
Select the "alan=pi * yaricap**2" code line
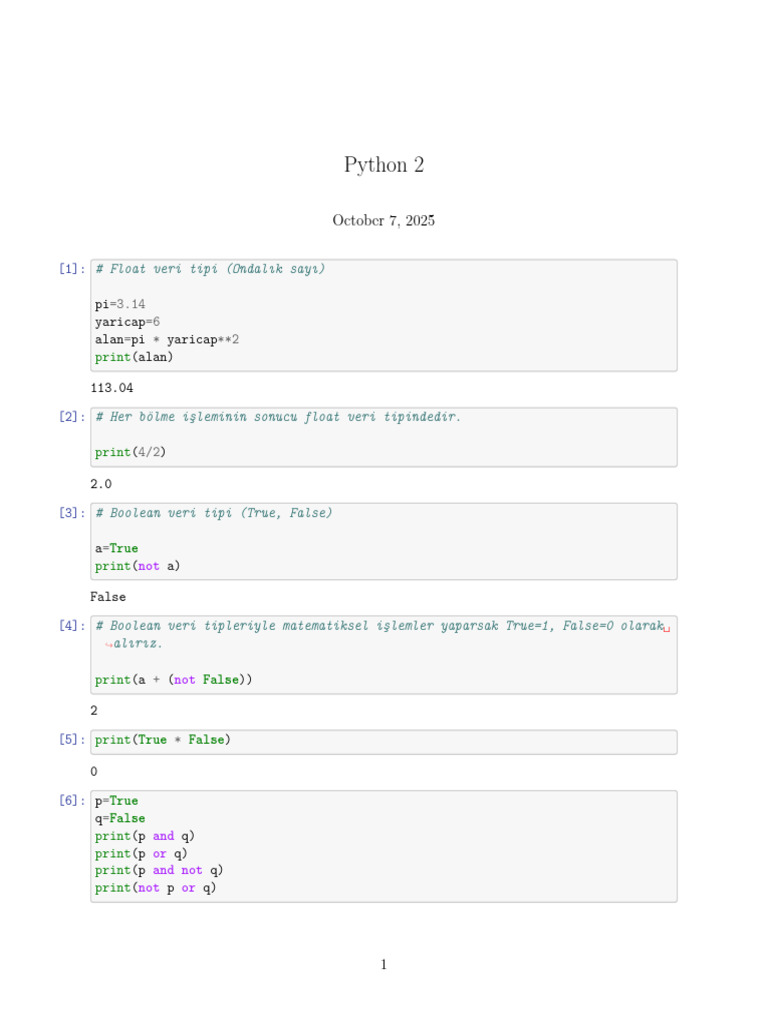(167, 339)
